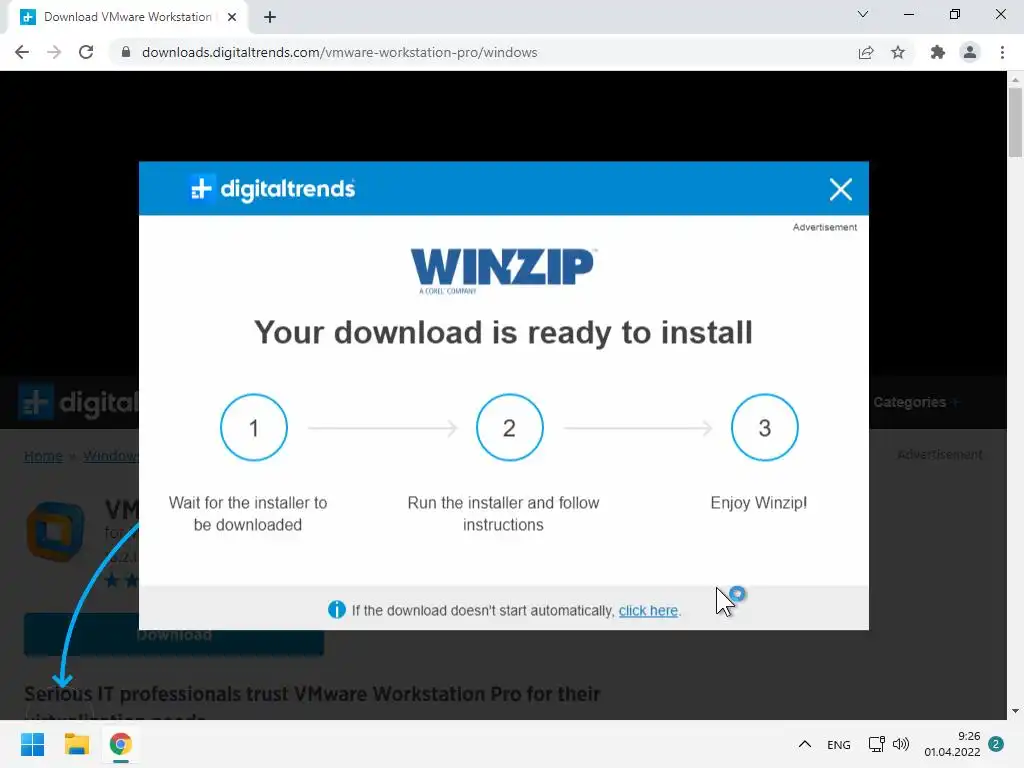Open notifications badge showing 2

[x=996, y=744]
